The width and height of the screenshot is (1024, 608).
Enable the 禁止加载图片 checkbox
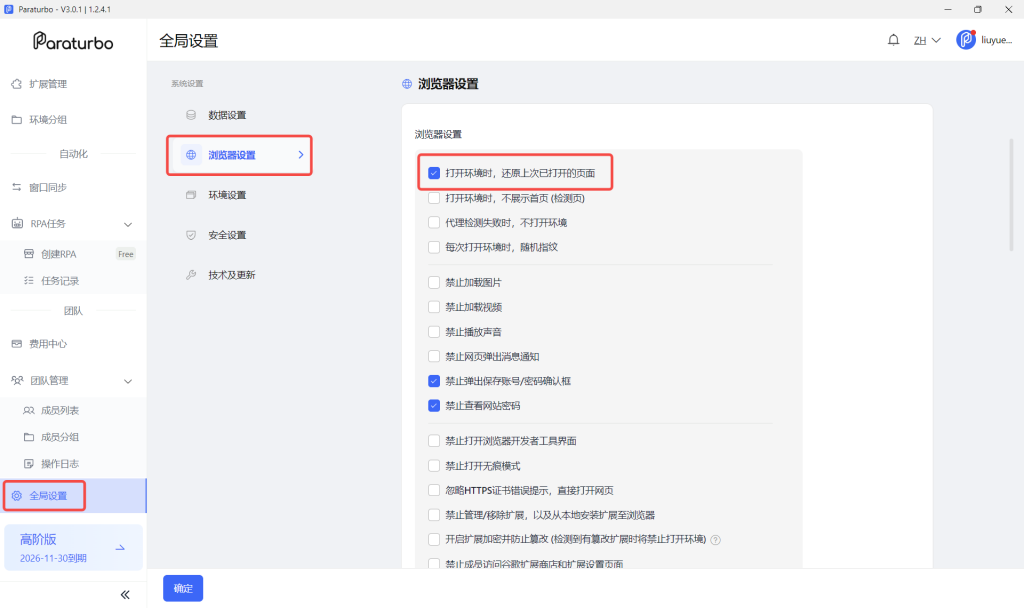pos(434,283)
